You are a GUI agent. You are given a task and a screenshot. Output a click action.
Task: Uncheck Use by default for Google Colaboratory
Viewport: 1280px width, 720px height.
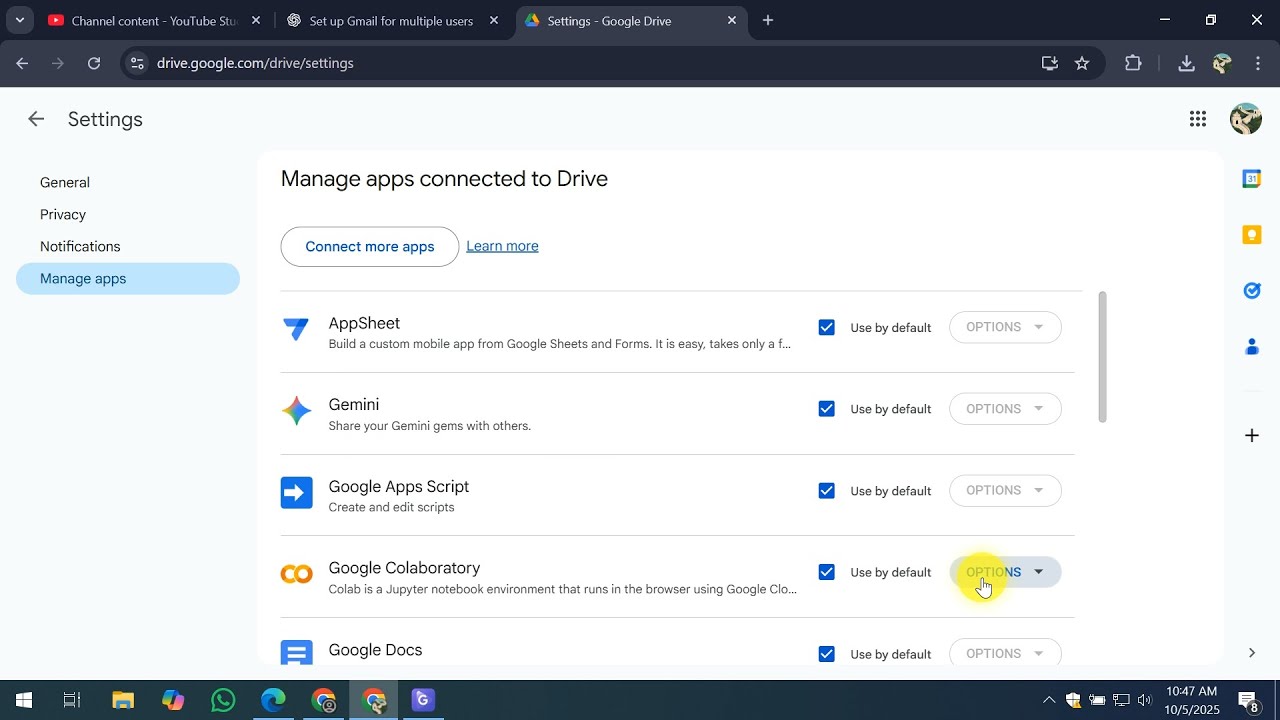tap(826, 572)
